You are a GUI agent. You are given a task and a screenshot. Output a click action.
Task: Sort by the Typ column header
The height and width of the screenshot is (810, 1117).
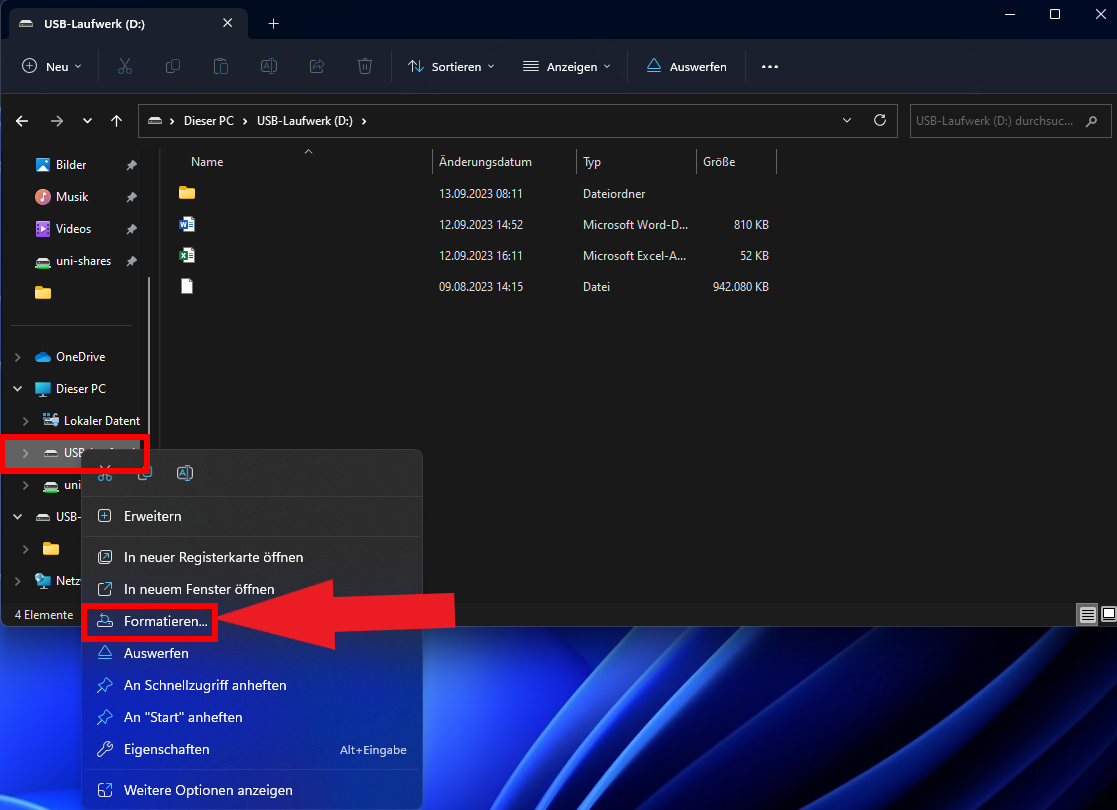(x=592, y=162)
